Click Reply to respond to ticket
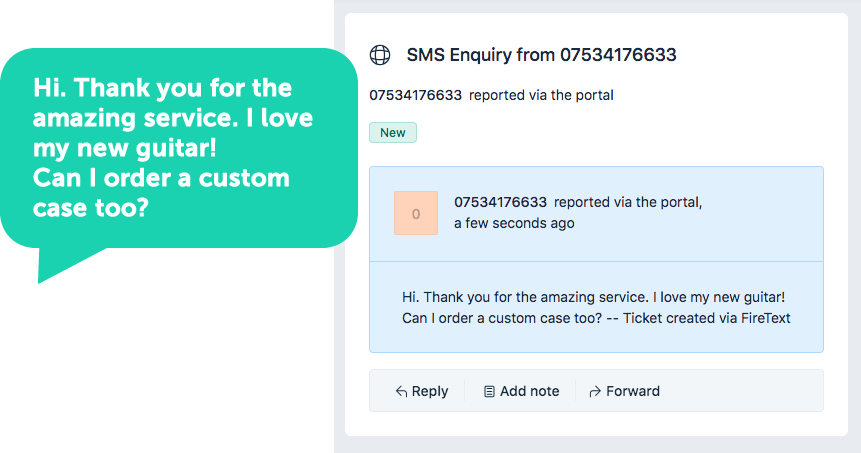 (422, 391)
